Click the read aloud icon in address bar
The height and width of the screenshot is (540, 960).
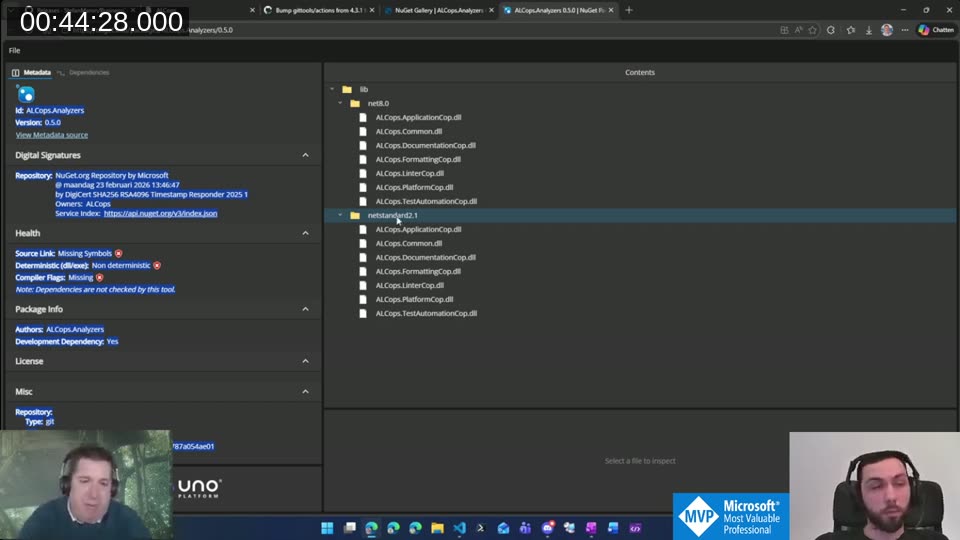coord(798,30)
